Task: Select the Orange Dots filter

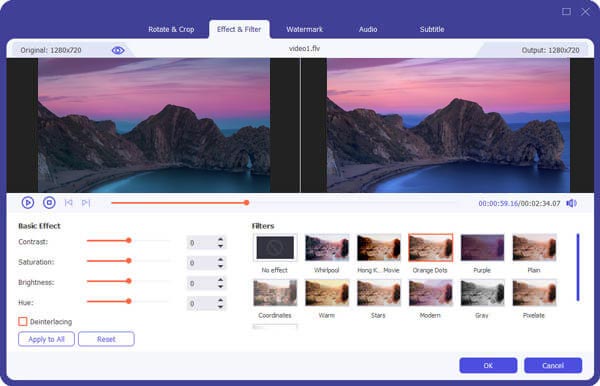Action: 430,248
